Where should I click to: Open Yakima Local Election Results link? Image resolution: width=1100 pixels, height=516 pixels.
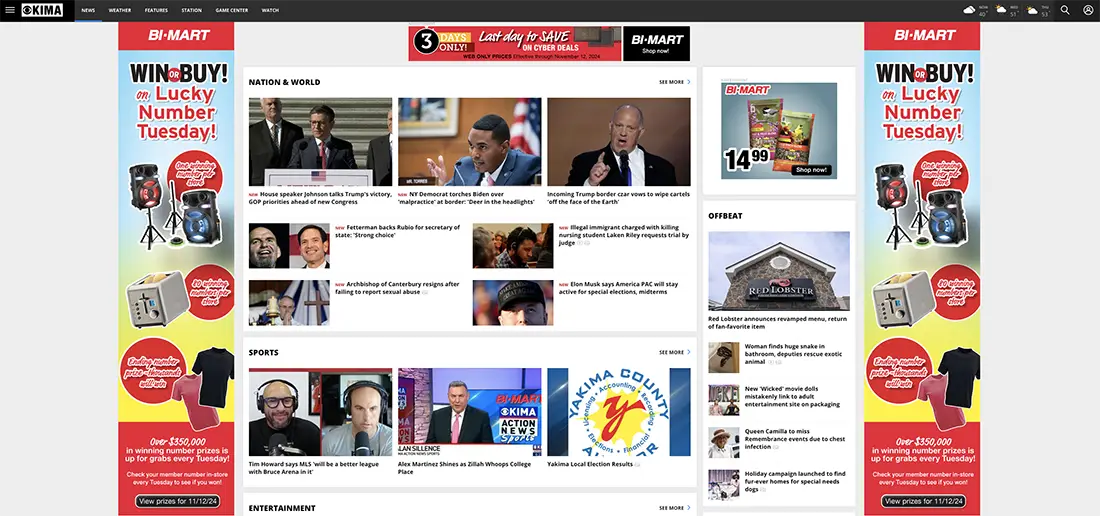(590, 464)
